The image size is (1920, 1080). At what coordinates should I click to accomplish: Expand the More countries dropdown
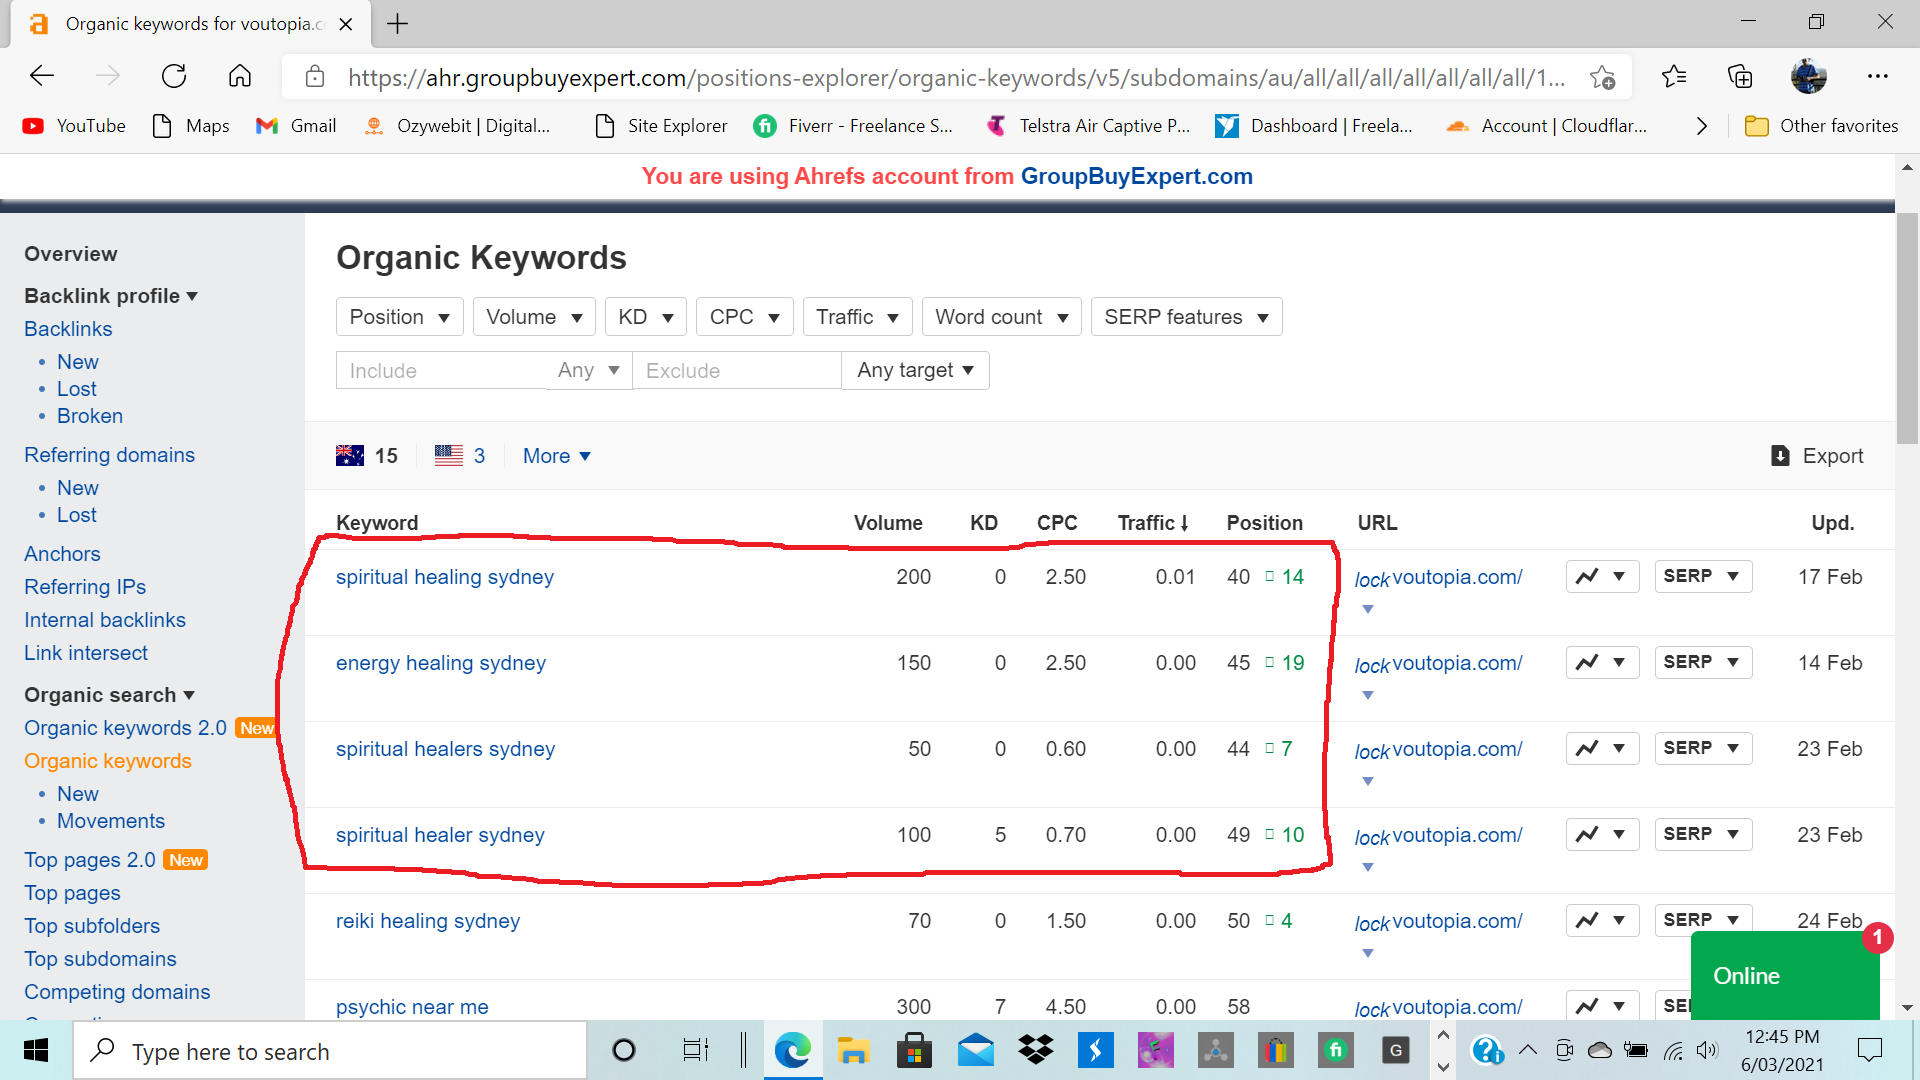[x=557, y=456]
